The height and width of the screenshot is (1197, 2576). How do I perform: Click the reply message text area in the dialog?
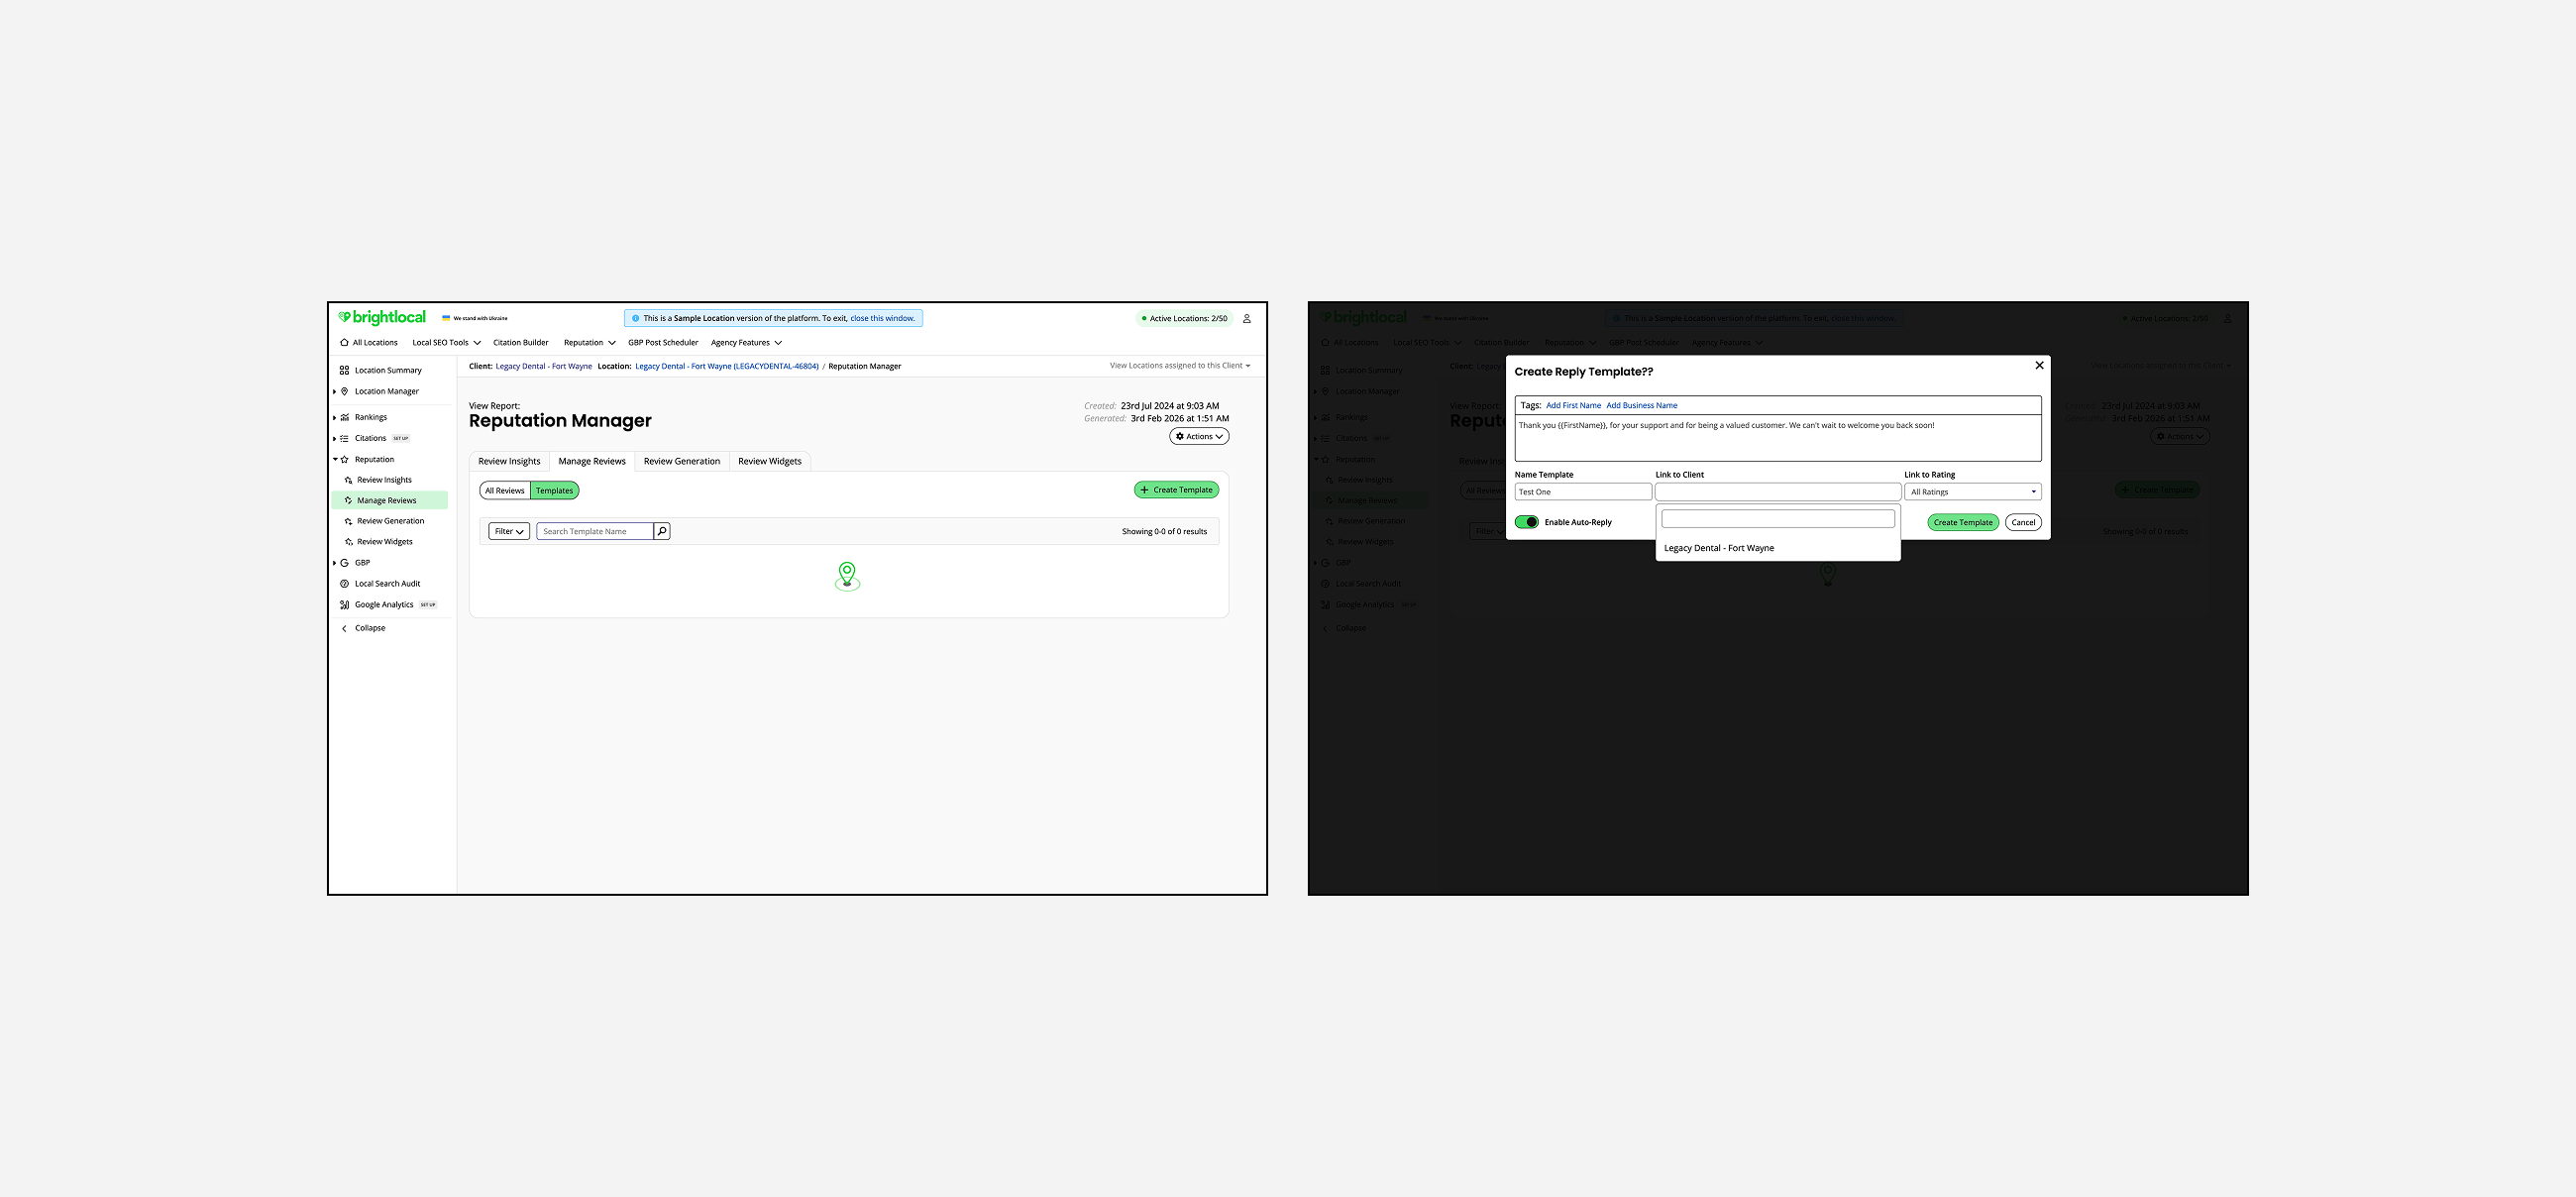[1778, 438]
